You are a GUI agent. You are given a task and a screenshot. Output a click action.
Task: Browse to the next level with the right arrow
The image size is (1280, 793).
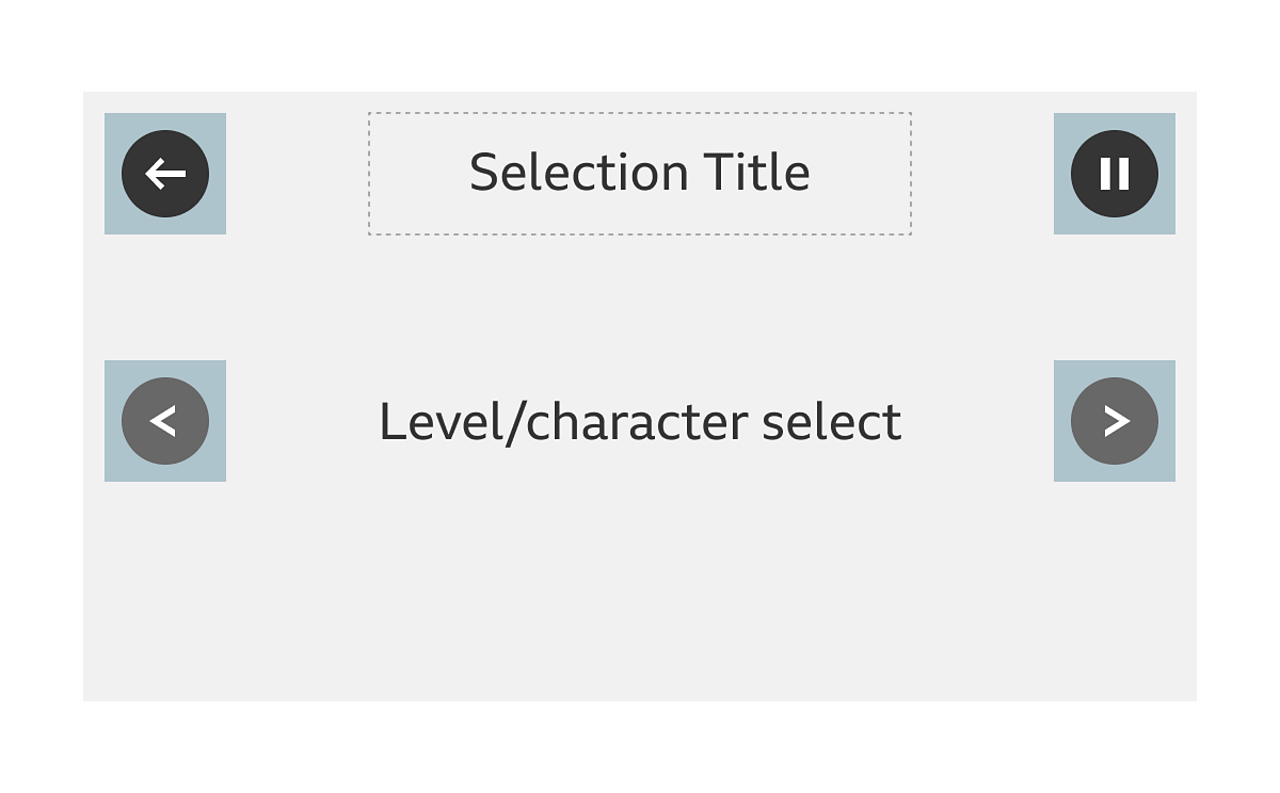pyautogui.click(x=1114, y=420)
